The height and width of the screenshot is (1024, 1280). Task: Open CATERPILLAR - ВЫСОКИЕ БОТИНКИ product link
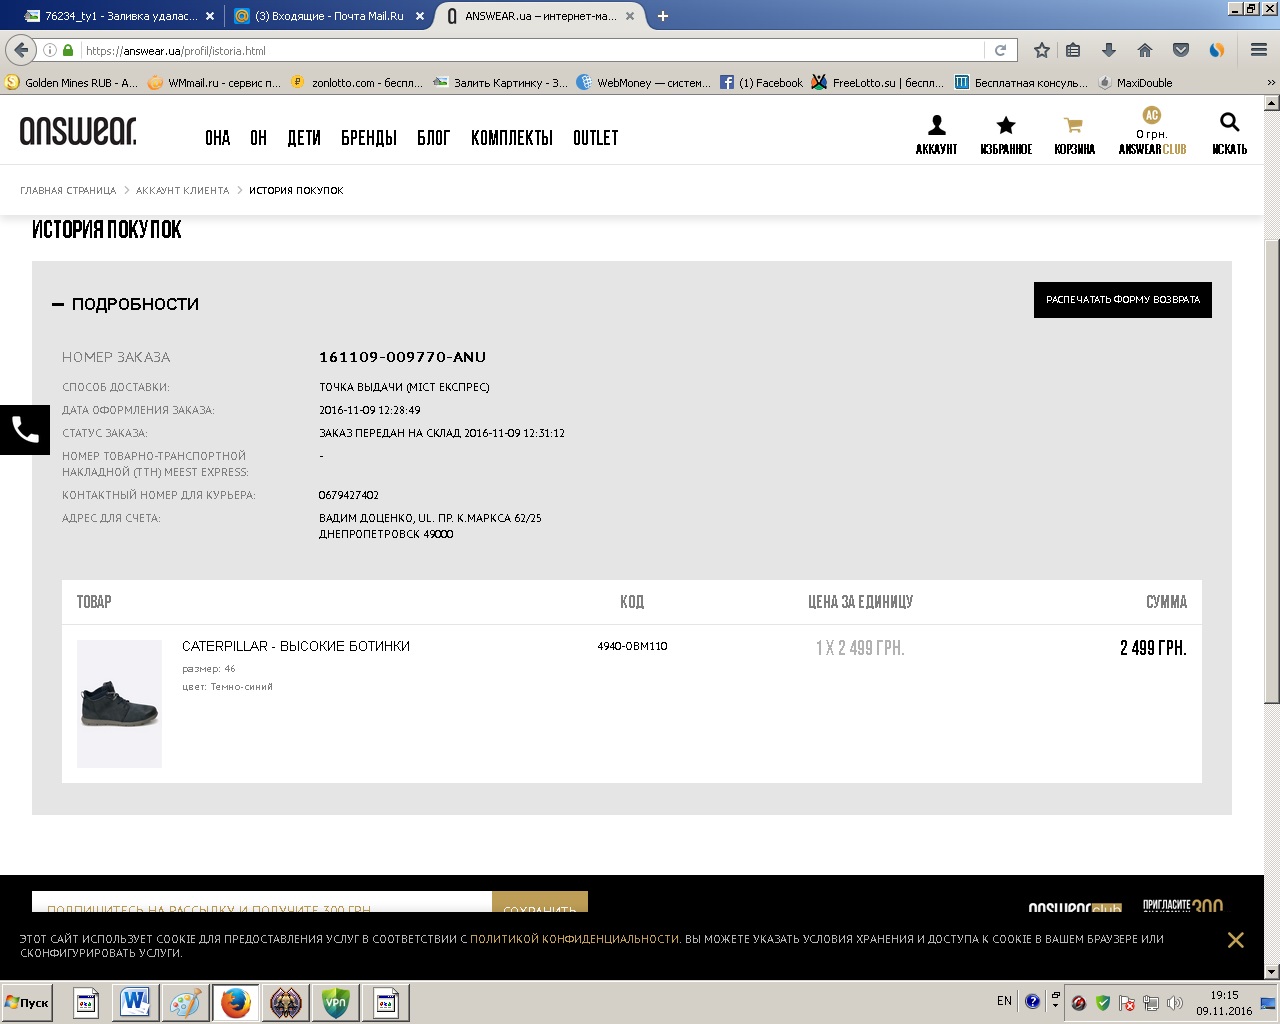pos(296,646)
